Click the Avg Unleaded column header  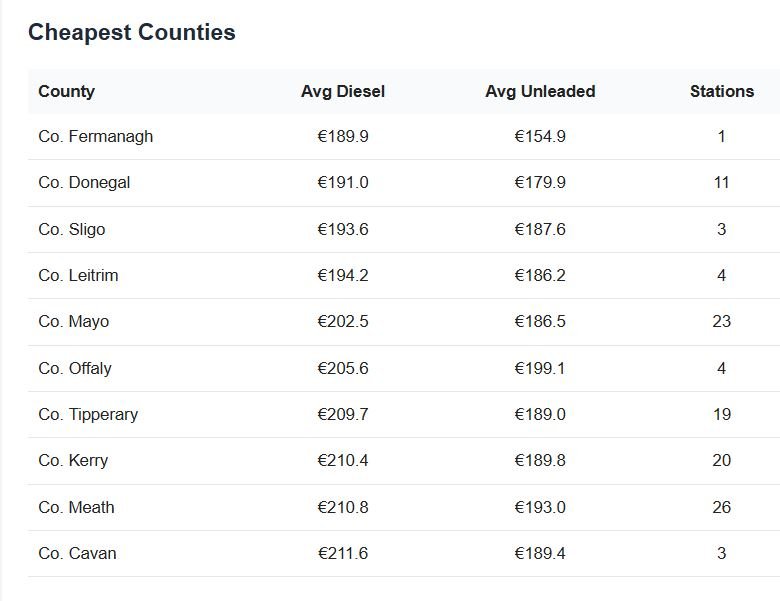(540, 91)
